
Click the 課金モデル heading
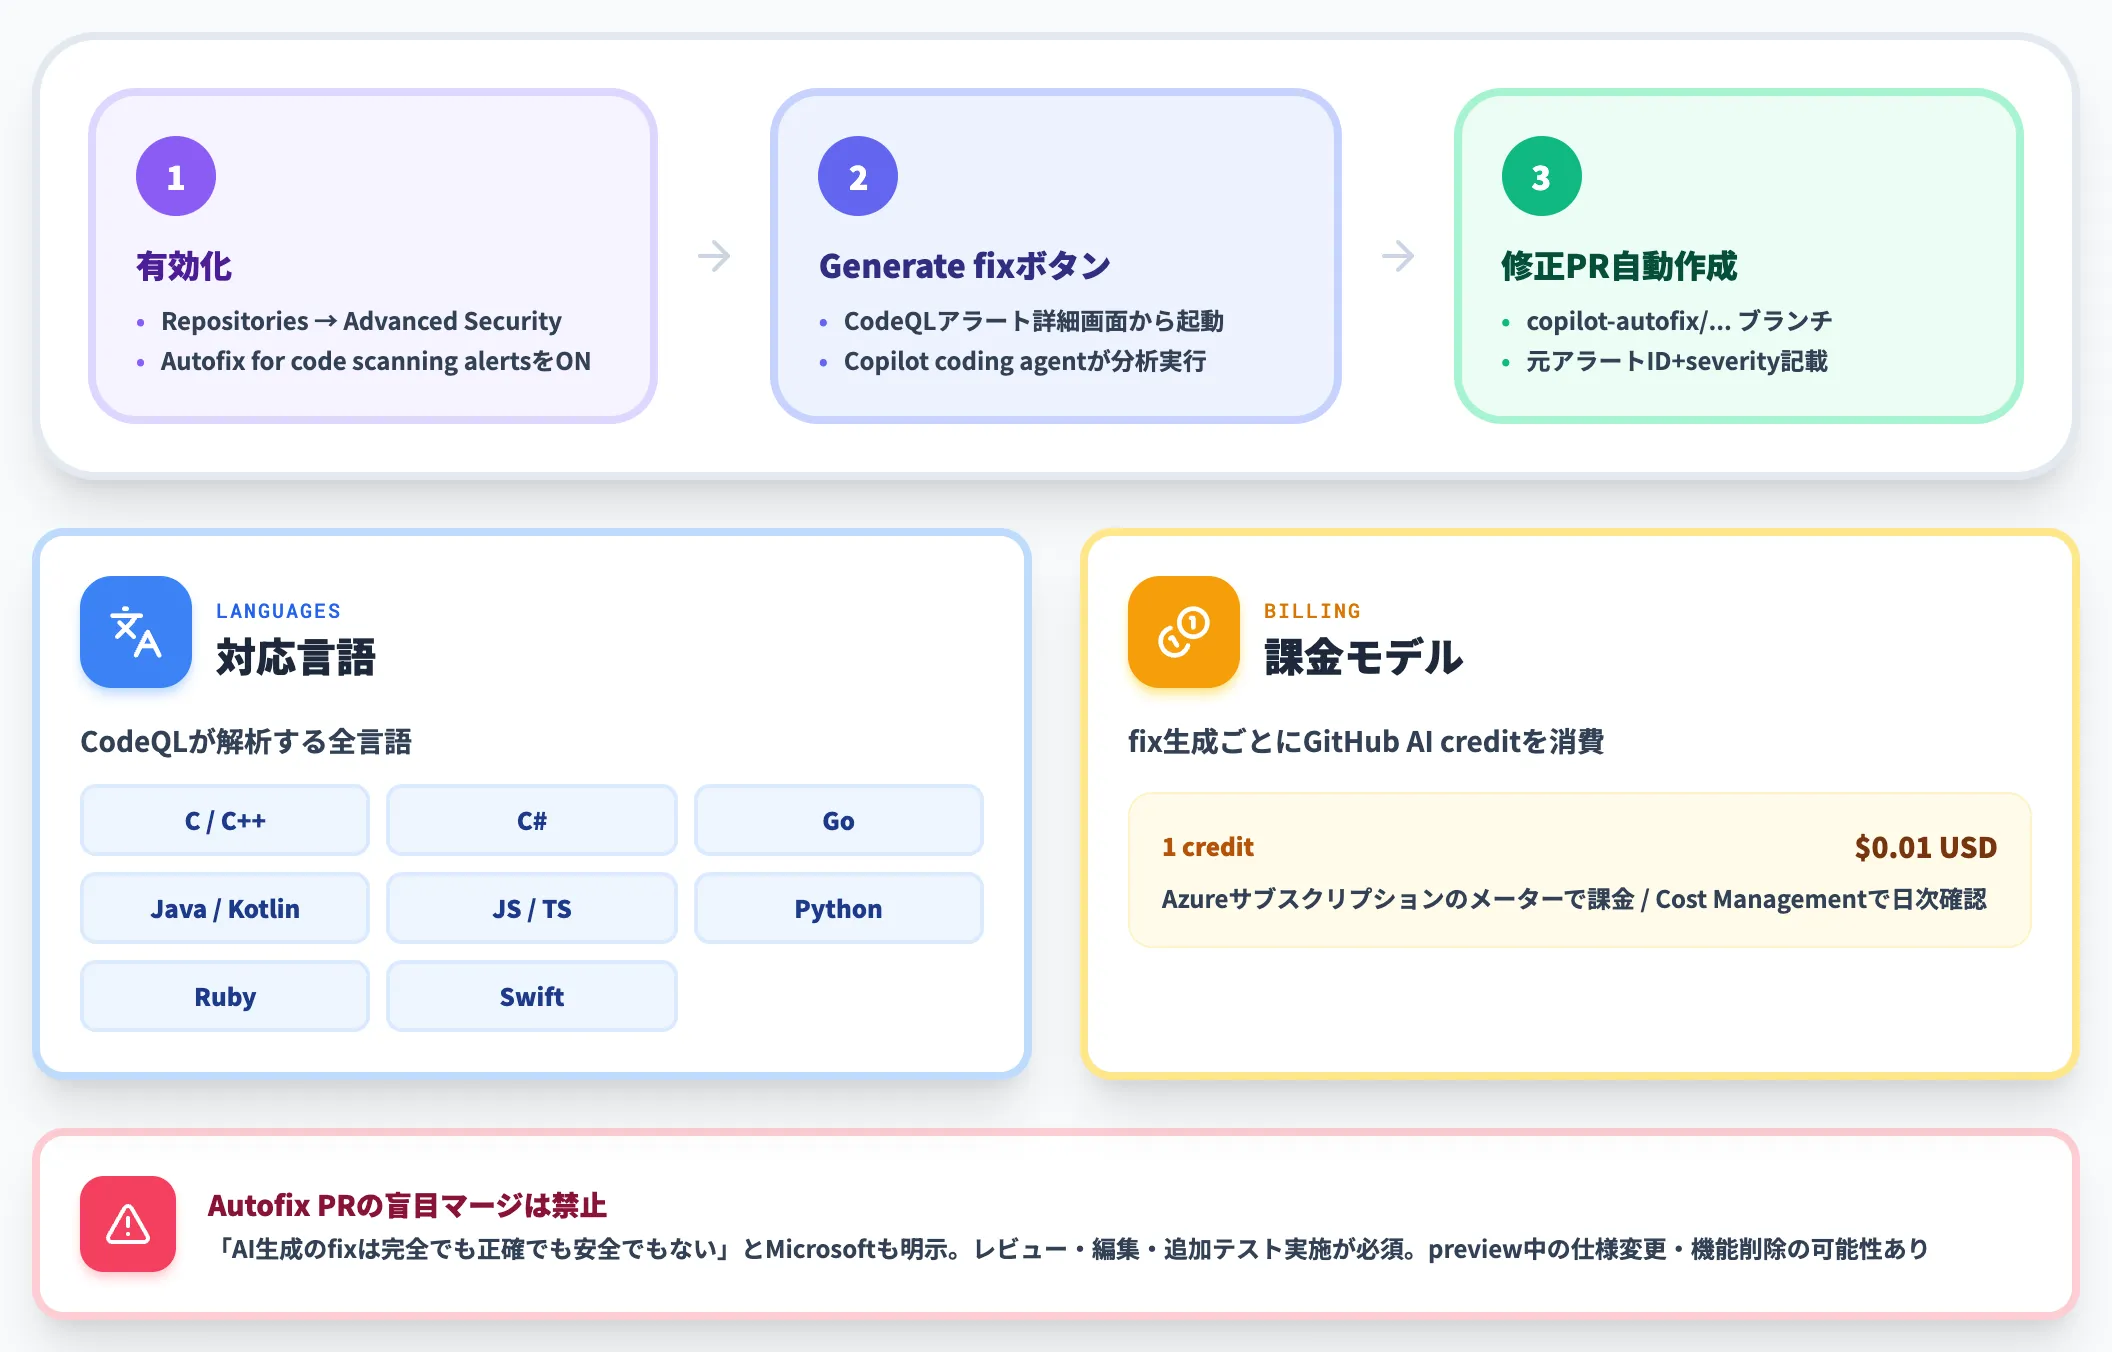[x=1364, y=657]
